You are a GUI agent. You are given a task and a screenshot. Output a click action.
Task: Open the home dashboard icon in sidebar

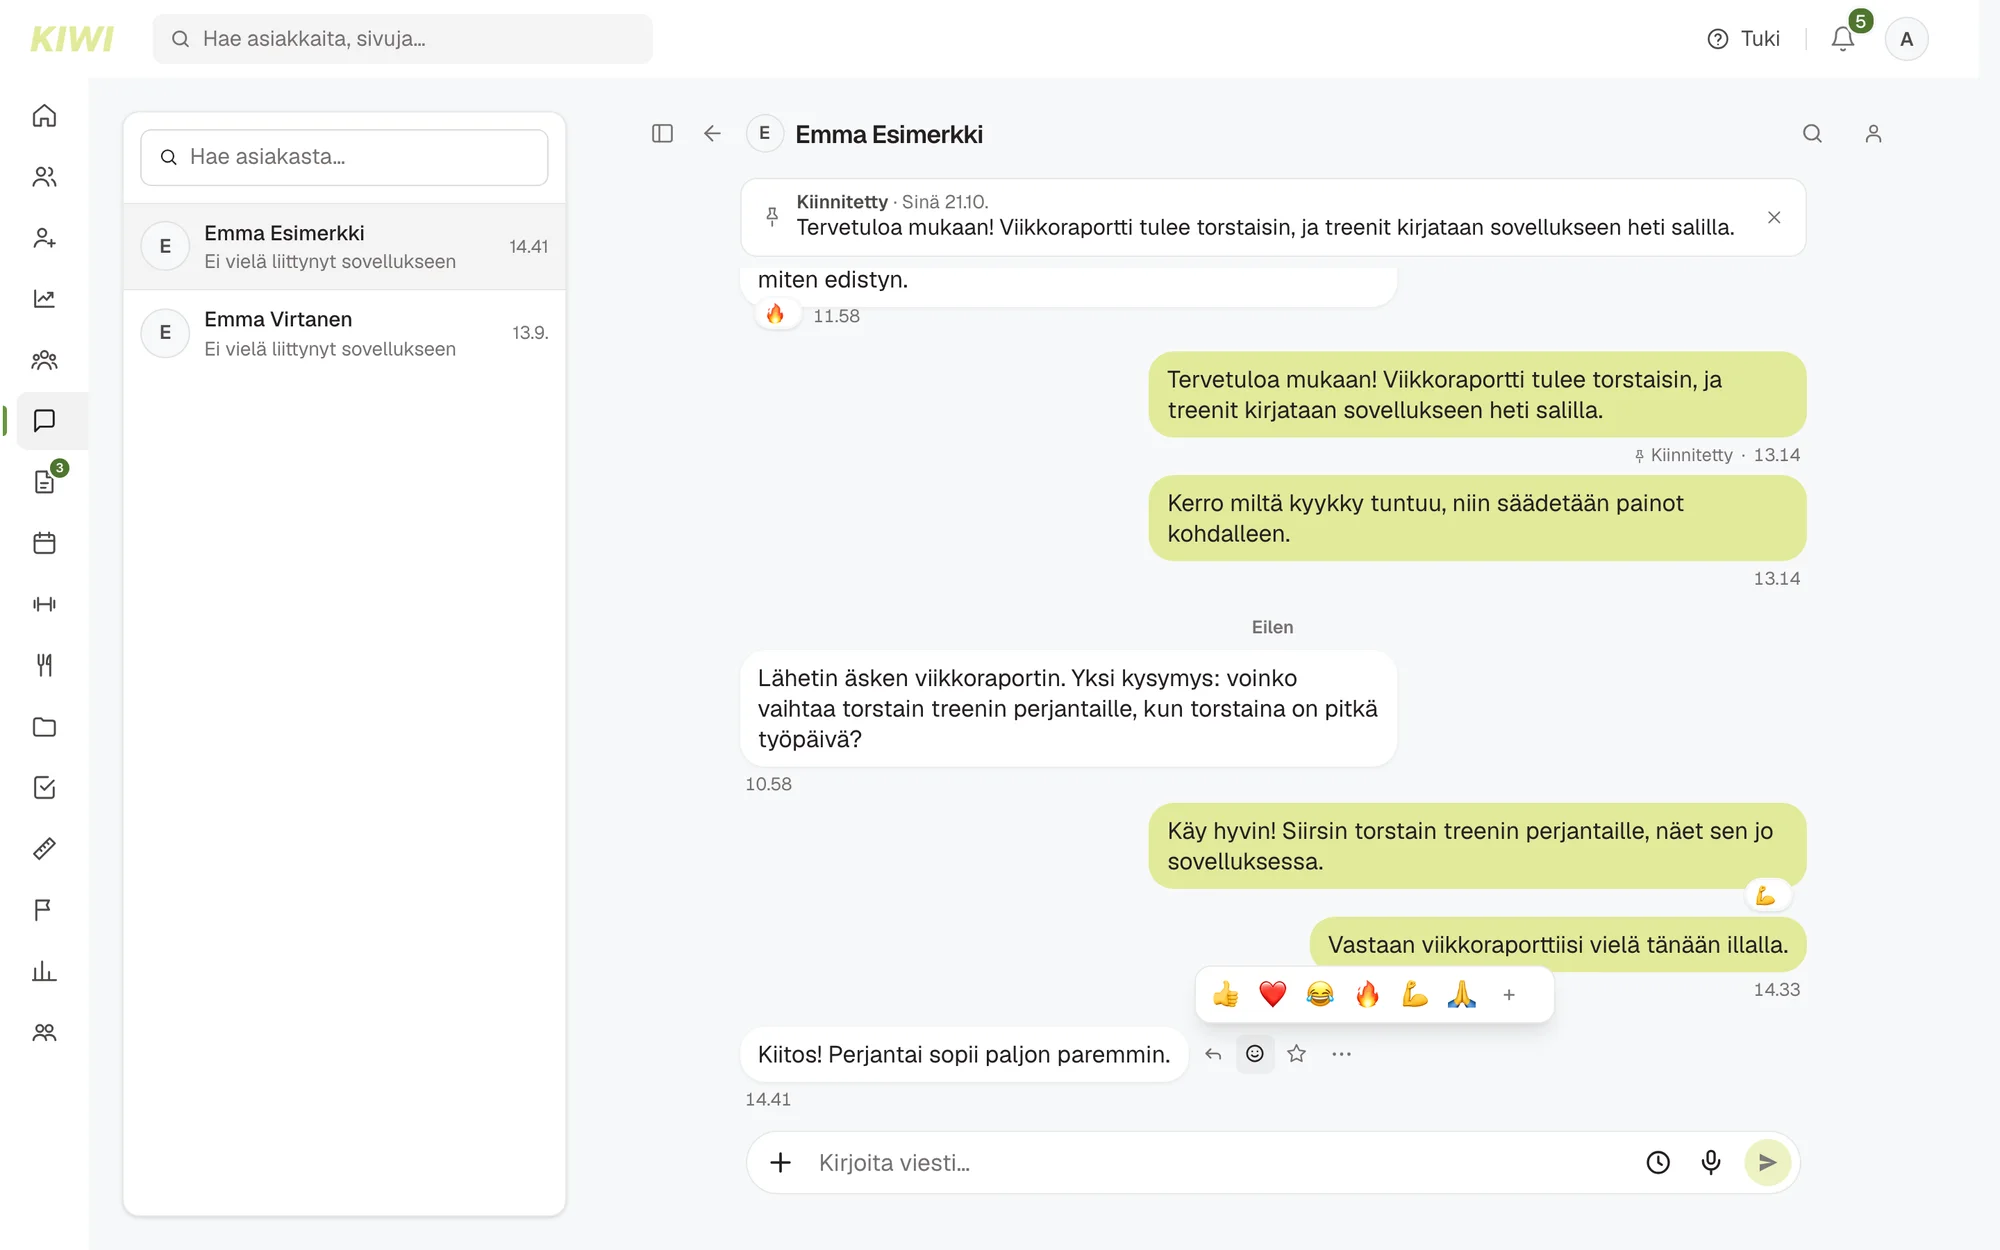pyautogui.click(x=44, y=116)
